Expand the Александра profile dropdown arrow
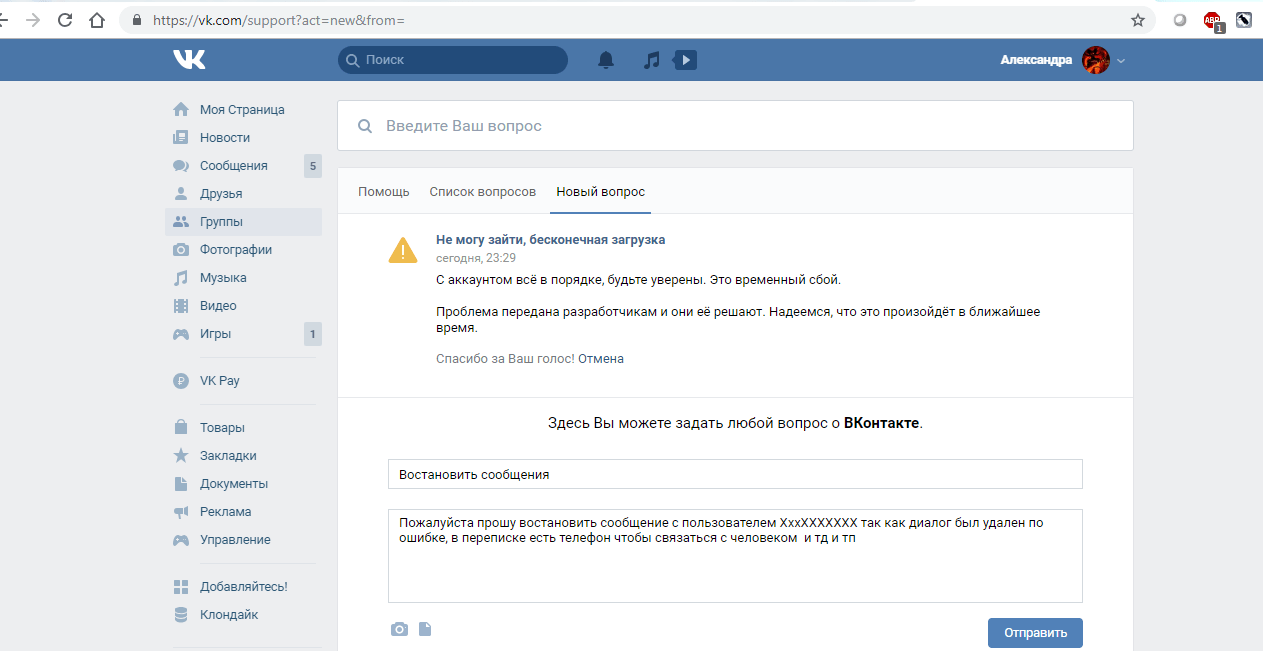Viewport: 1263px width, 651px height. pyautogui.click(x=1121, y=61)
